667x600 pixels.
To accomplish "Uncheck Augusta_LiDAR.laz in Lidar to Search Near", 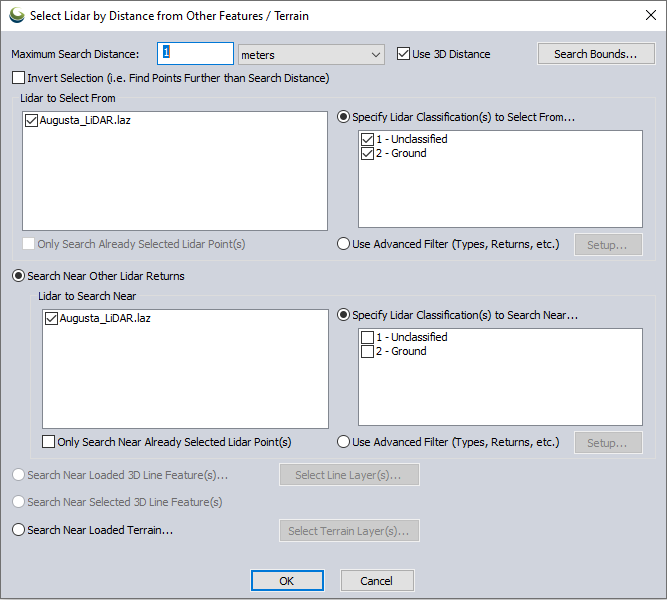I will (x=52, y=319).
